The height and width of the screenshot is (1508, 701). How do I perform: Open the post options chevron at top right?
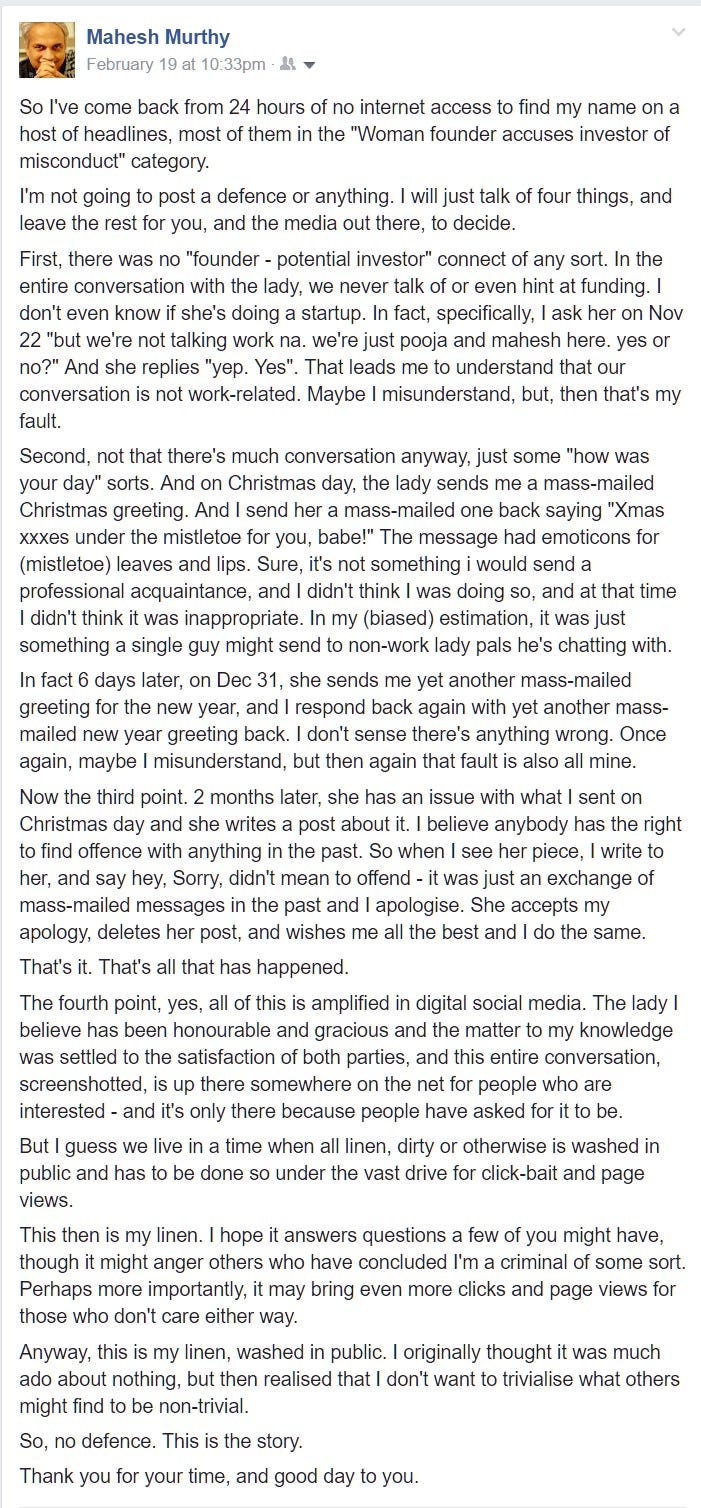pos(678,33)
